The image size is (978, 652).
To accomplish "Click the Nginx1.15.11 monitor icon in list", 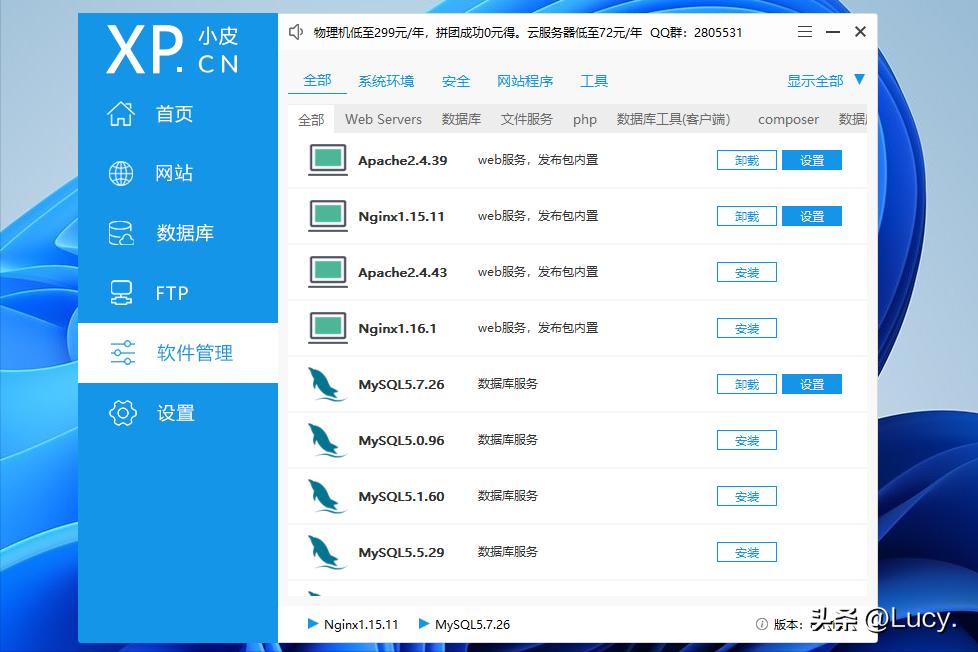I will pyautogui.click(x=328, y=216).
